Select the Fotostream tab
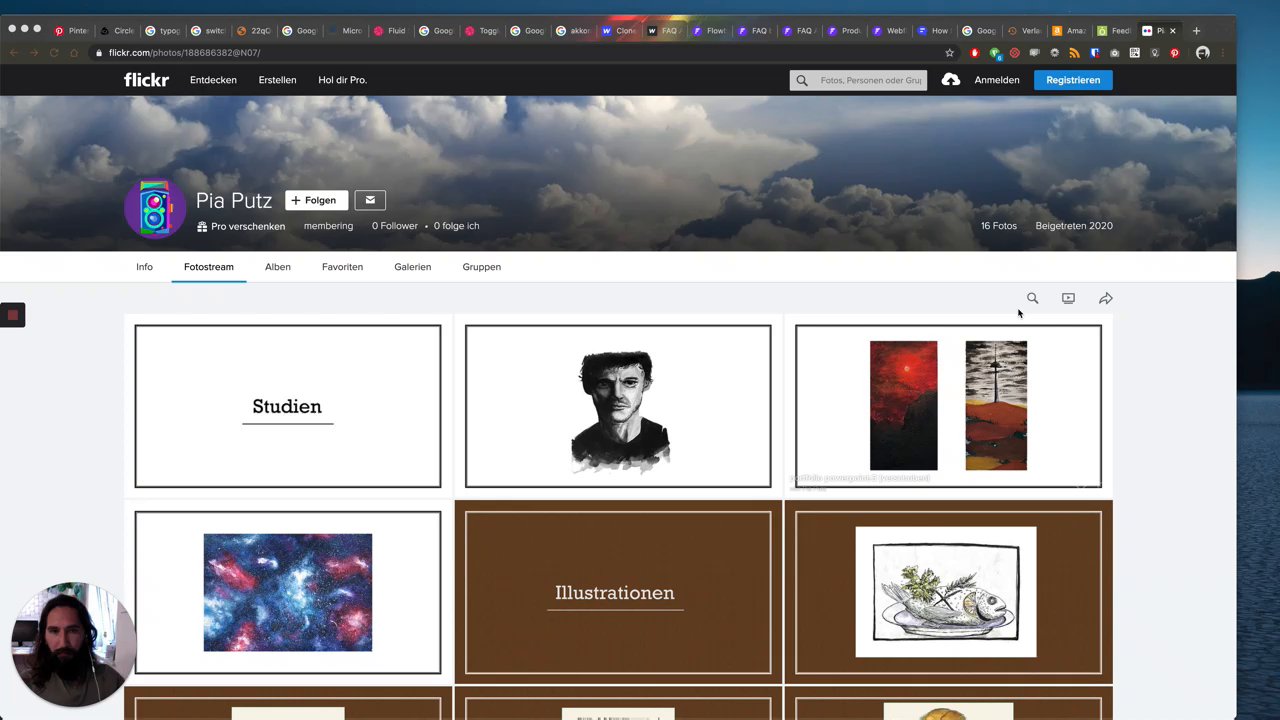This screenshot has width=1280, height=720. (x=209, y=267)
